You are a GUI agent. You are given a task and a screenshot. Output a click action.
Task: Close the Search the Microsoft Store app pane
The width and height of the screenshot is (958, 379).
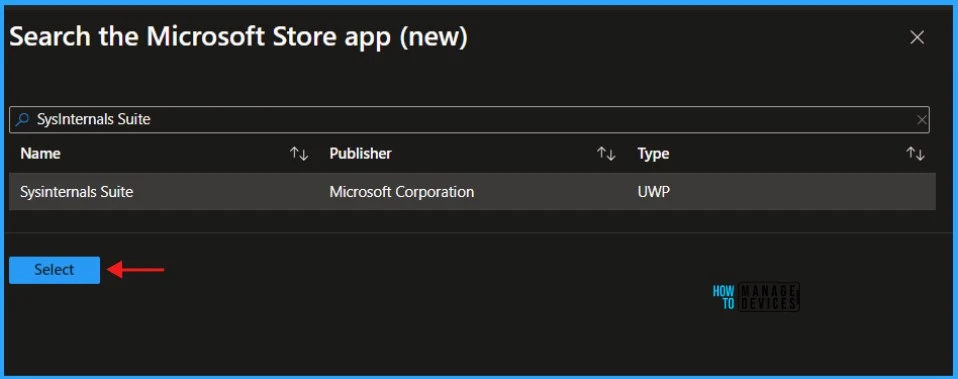916,38
